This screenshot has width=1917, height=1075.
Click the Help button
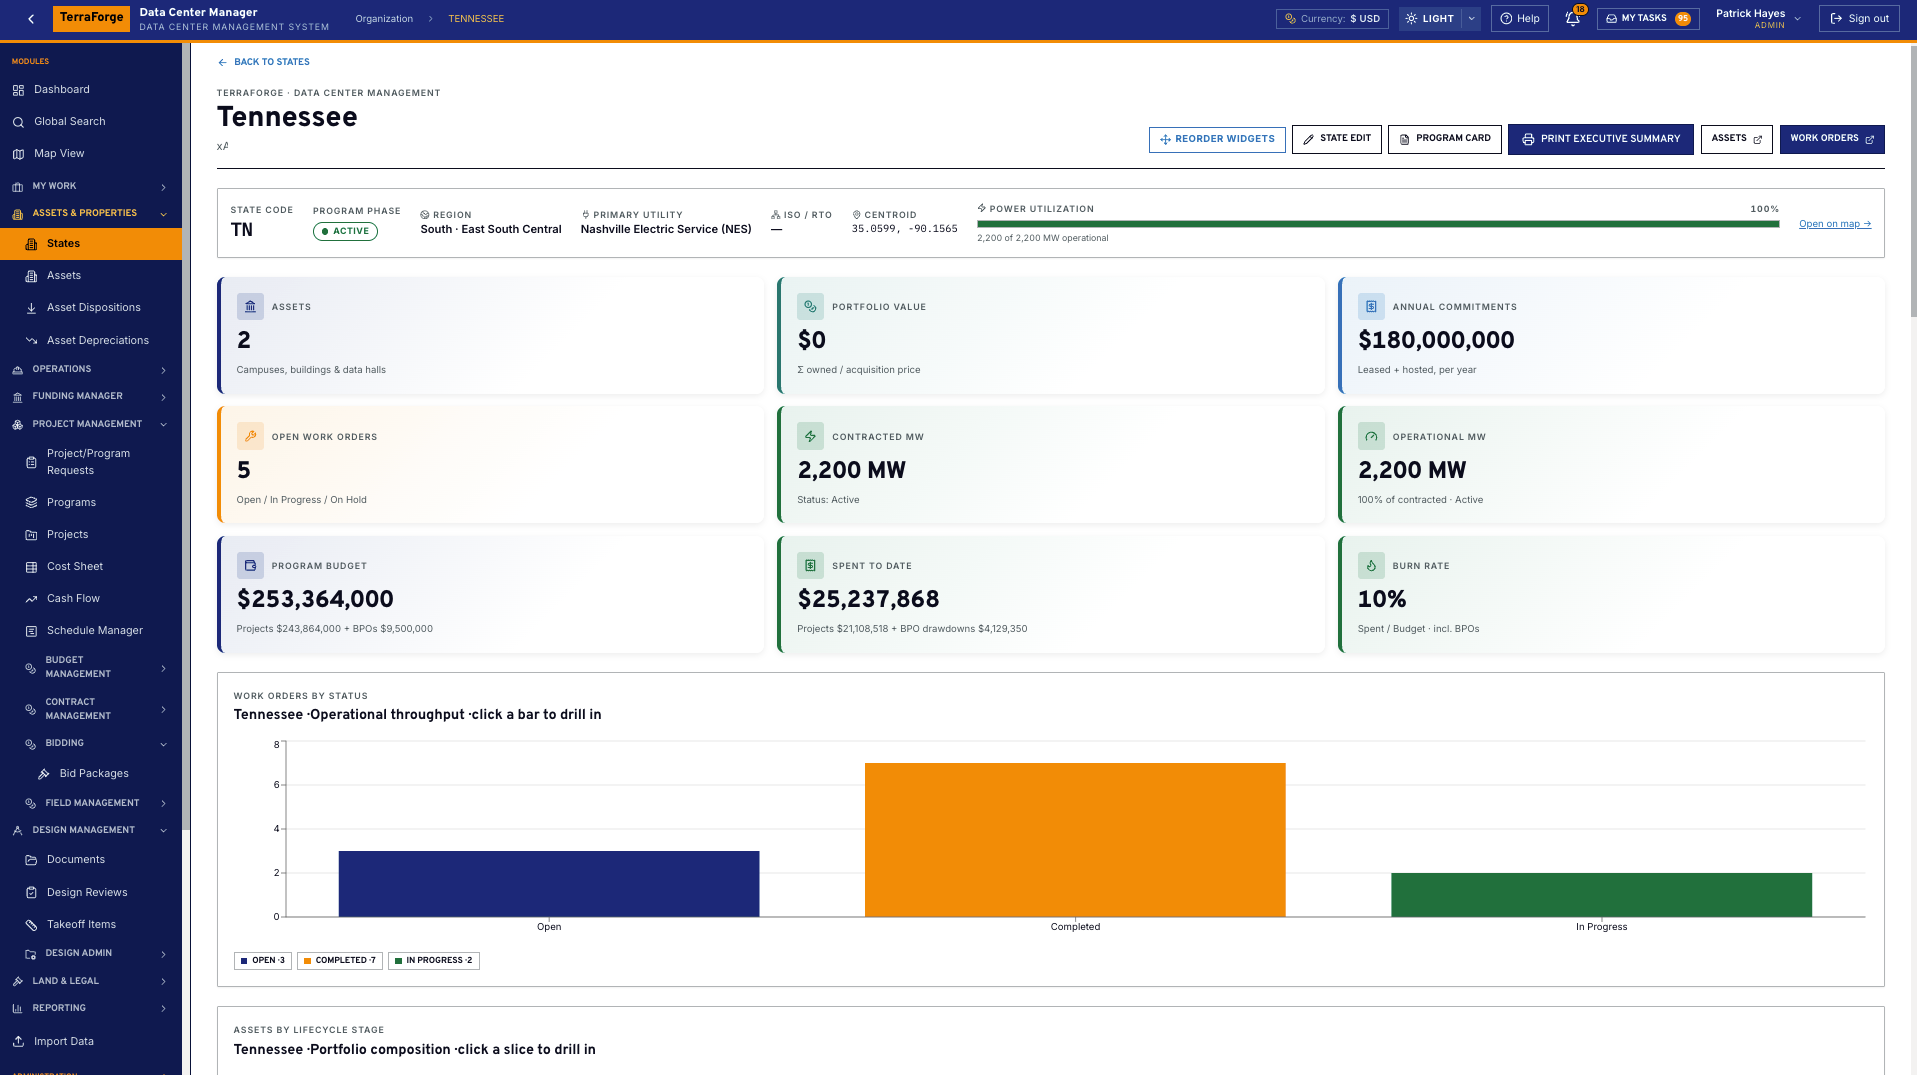click(x=1519, y=18)
